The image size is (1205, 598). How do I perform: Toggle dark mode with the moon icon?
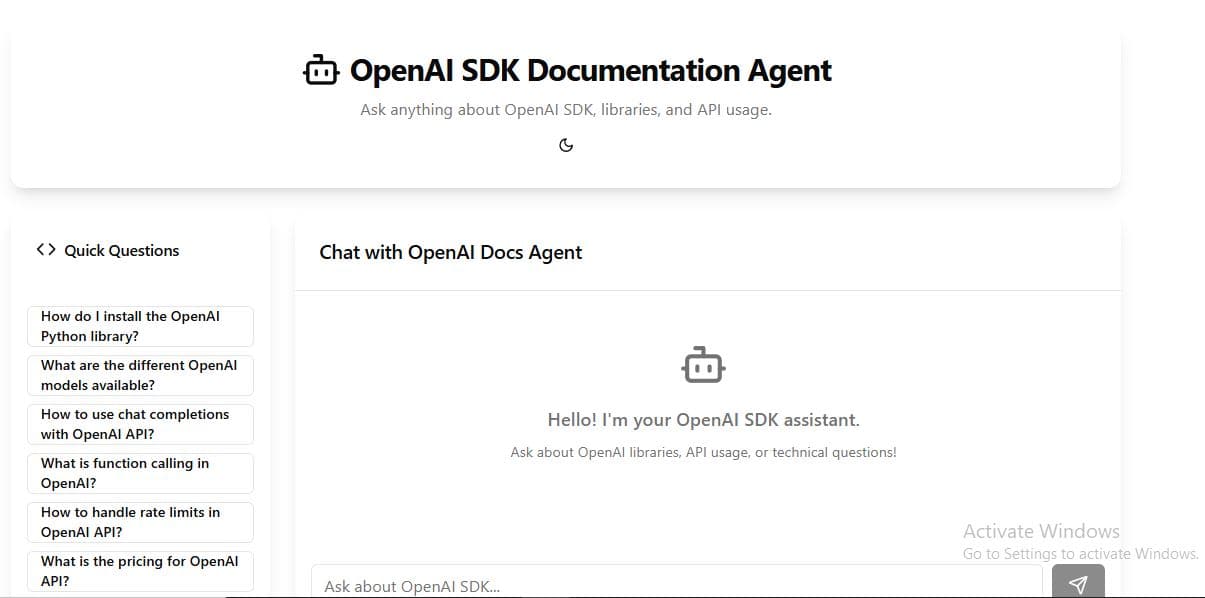point(566,144)
